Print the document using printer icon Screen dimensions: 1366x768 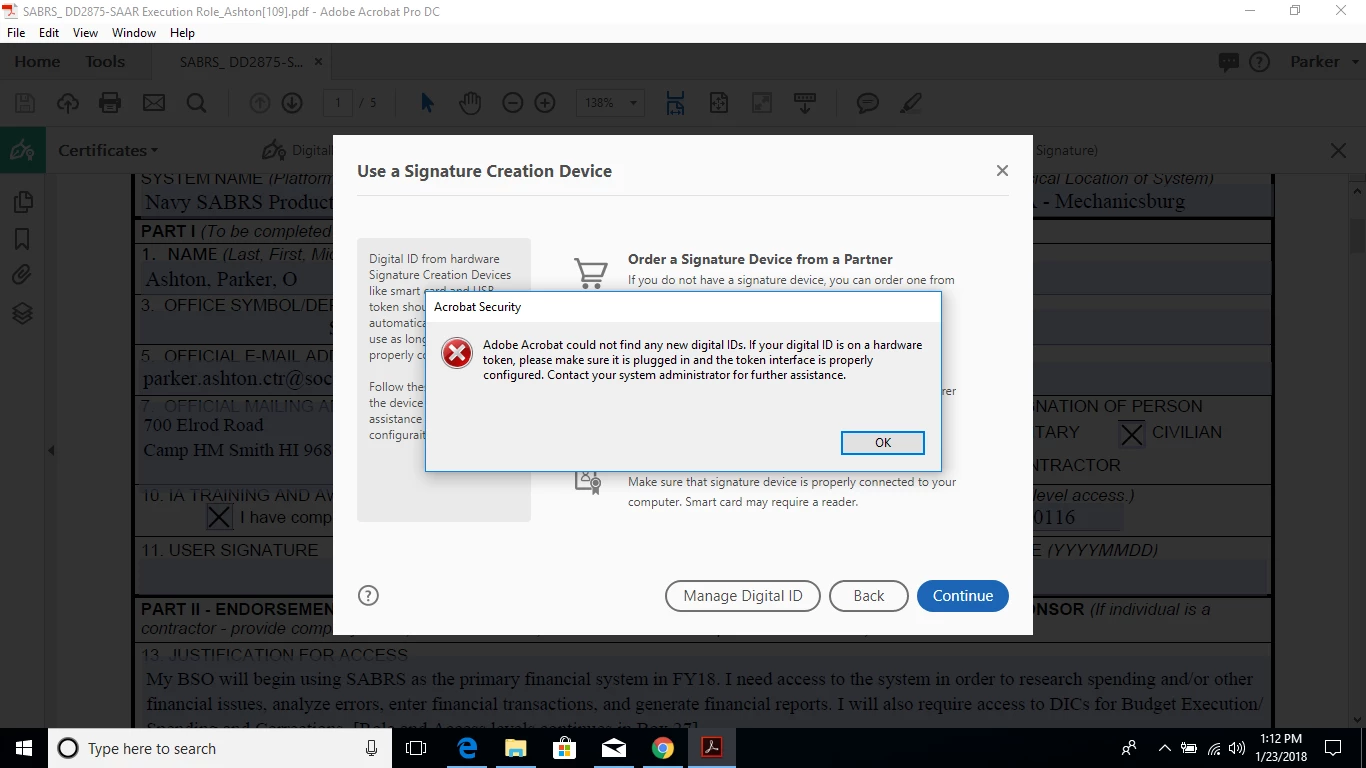pos(110,103)
